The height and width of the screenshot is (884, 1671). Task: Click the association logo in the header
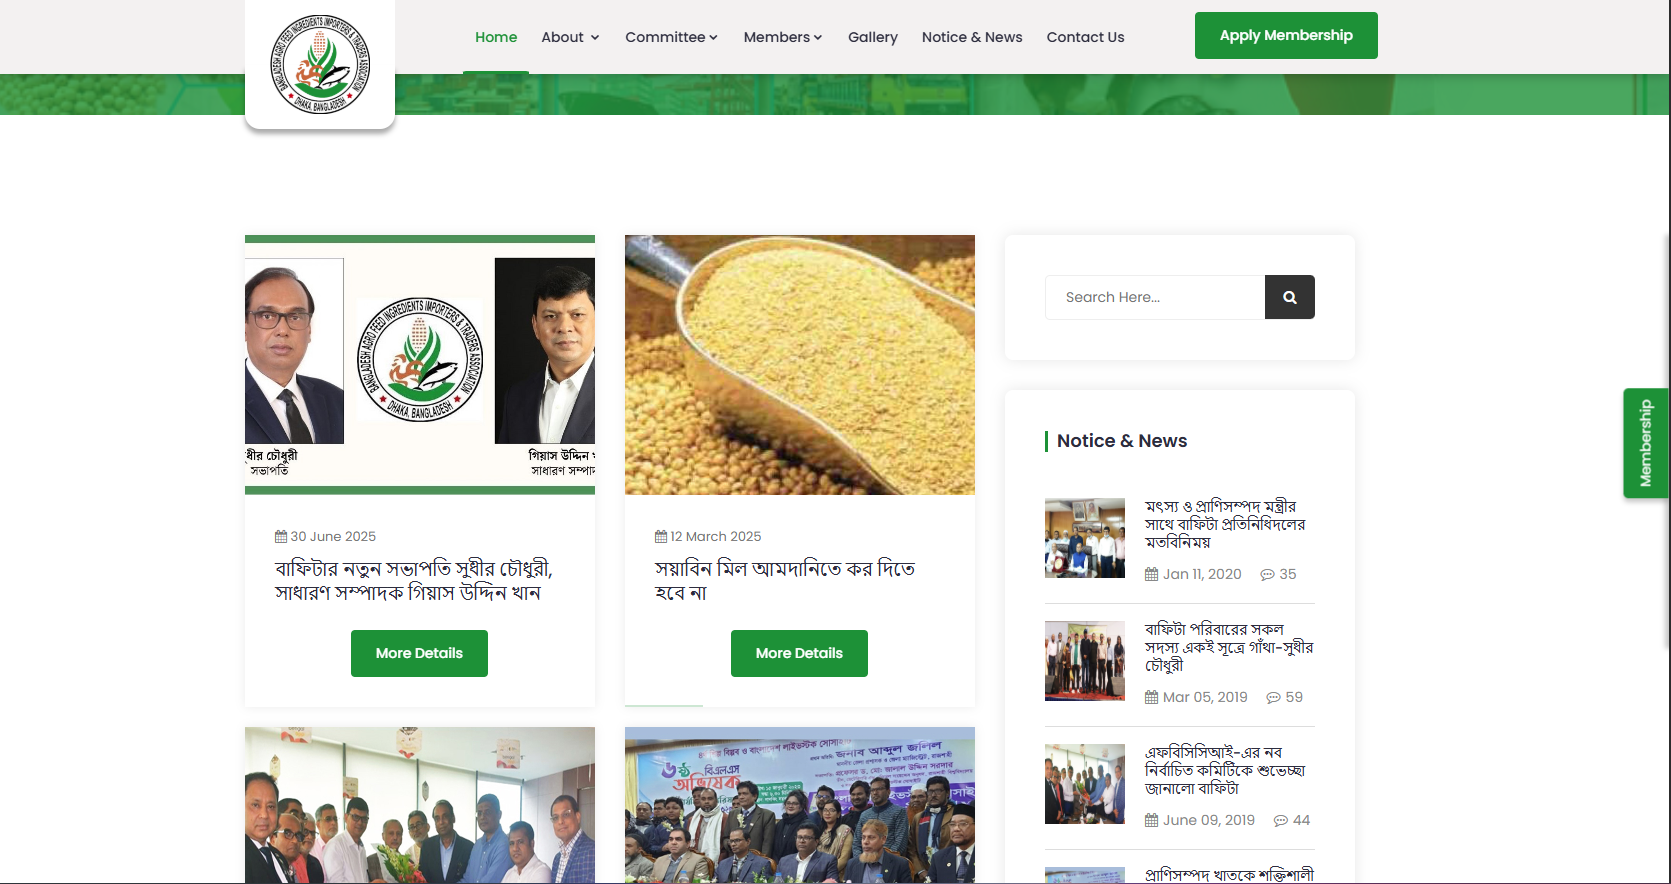point(319,65)
